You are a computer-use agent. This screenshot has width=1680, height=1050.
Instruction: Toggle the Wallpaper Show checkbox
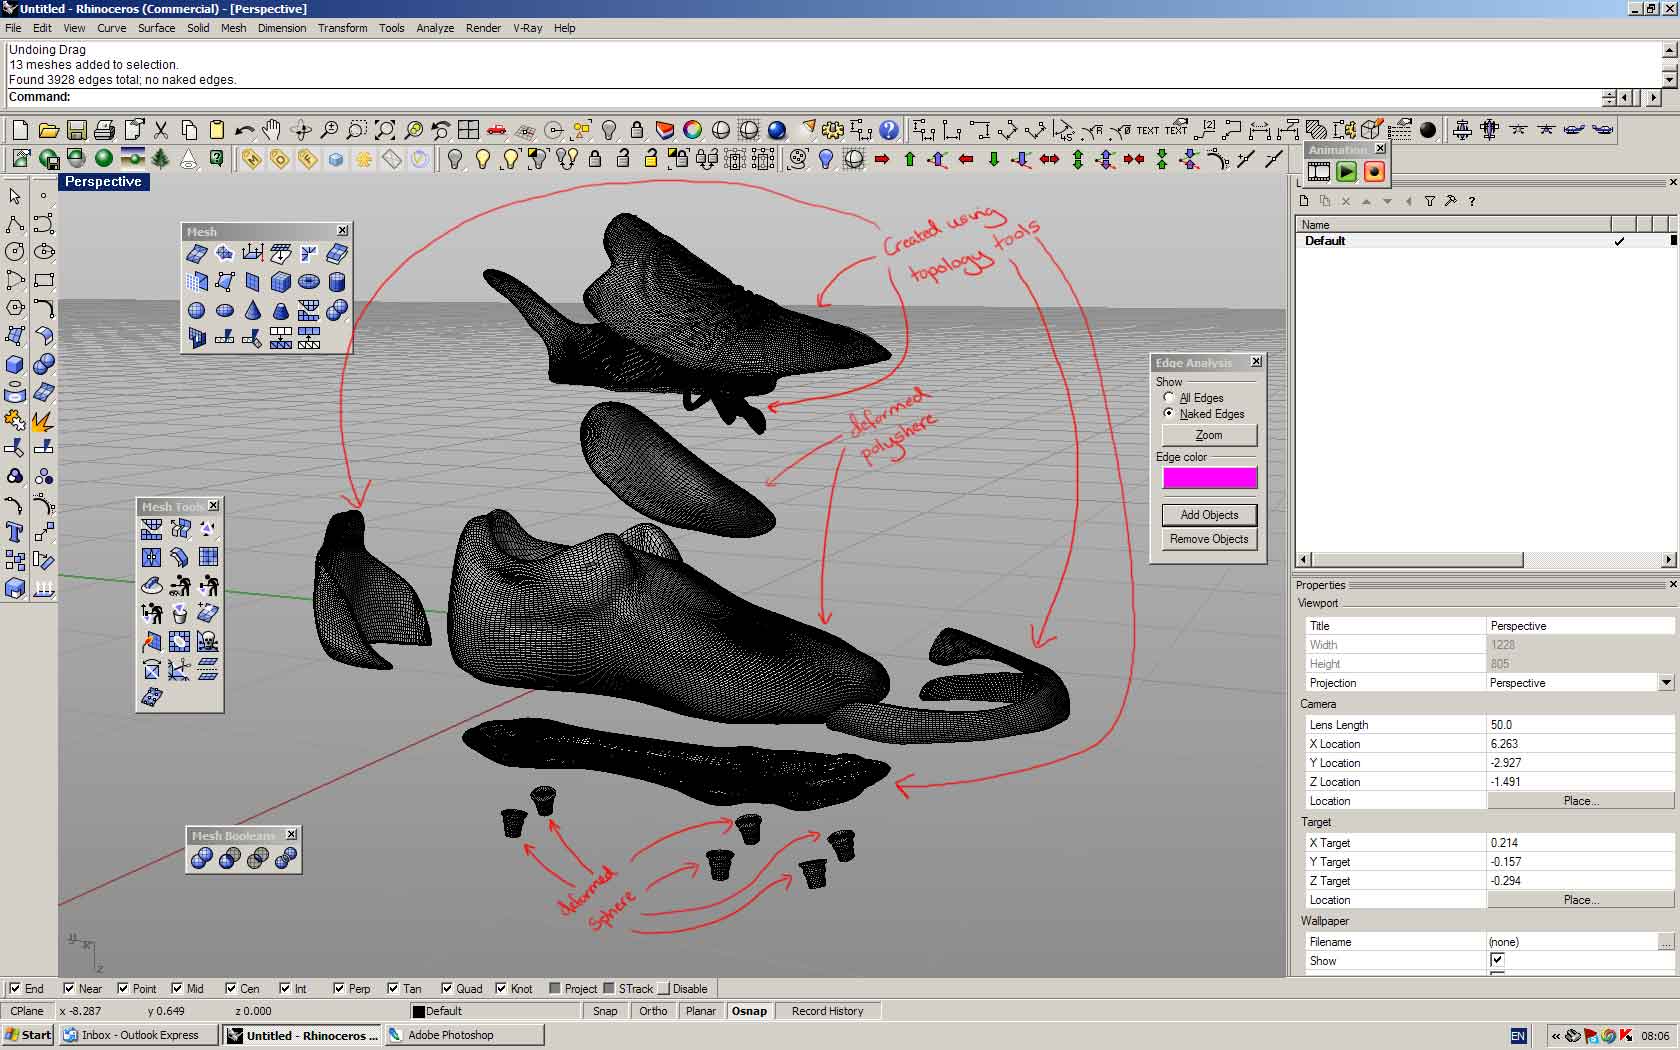pos(1497,960)
